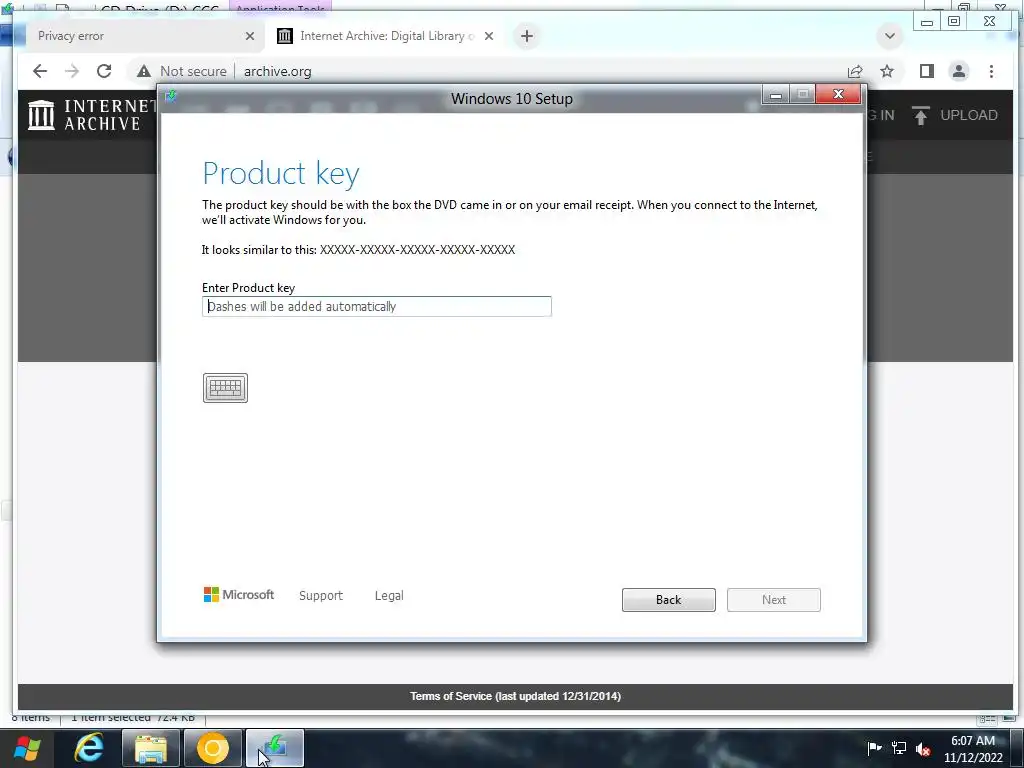Click Terms of Service footer text
This screenshot has height=768, width=1024.
coord(515,696)
